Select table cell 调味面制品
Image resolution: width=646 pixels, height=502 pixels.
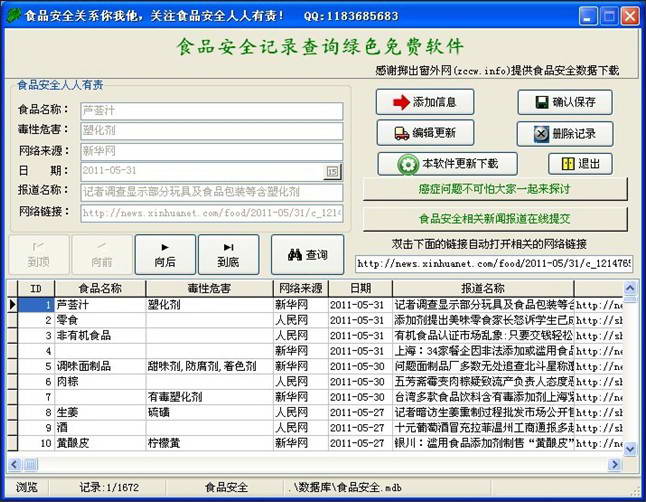coord(100,366)
